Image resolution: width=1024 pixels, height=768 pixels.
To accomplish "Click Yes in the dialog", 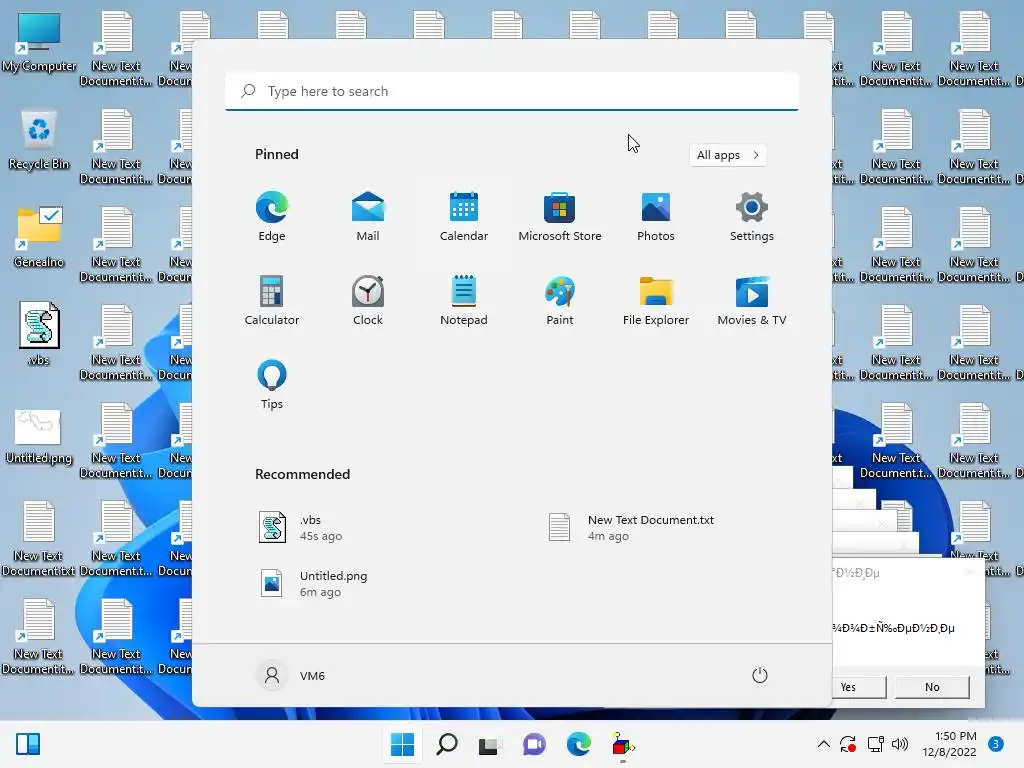I will click(x=858, y=687).
